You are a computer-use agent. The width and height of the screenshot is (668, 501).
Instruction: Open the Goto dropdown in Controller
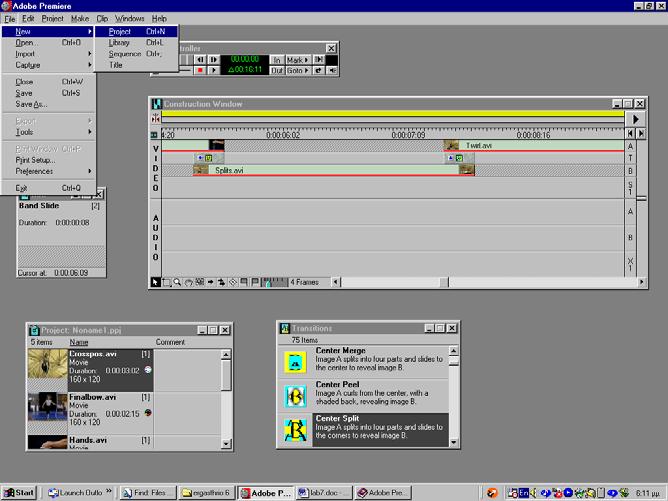tap(297, 70)
